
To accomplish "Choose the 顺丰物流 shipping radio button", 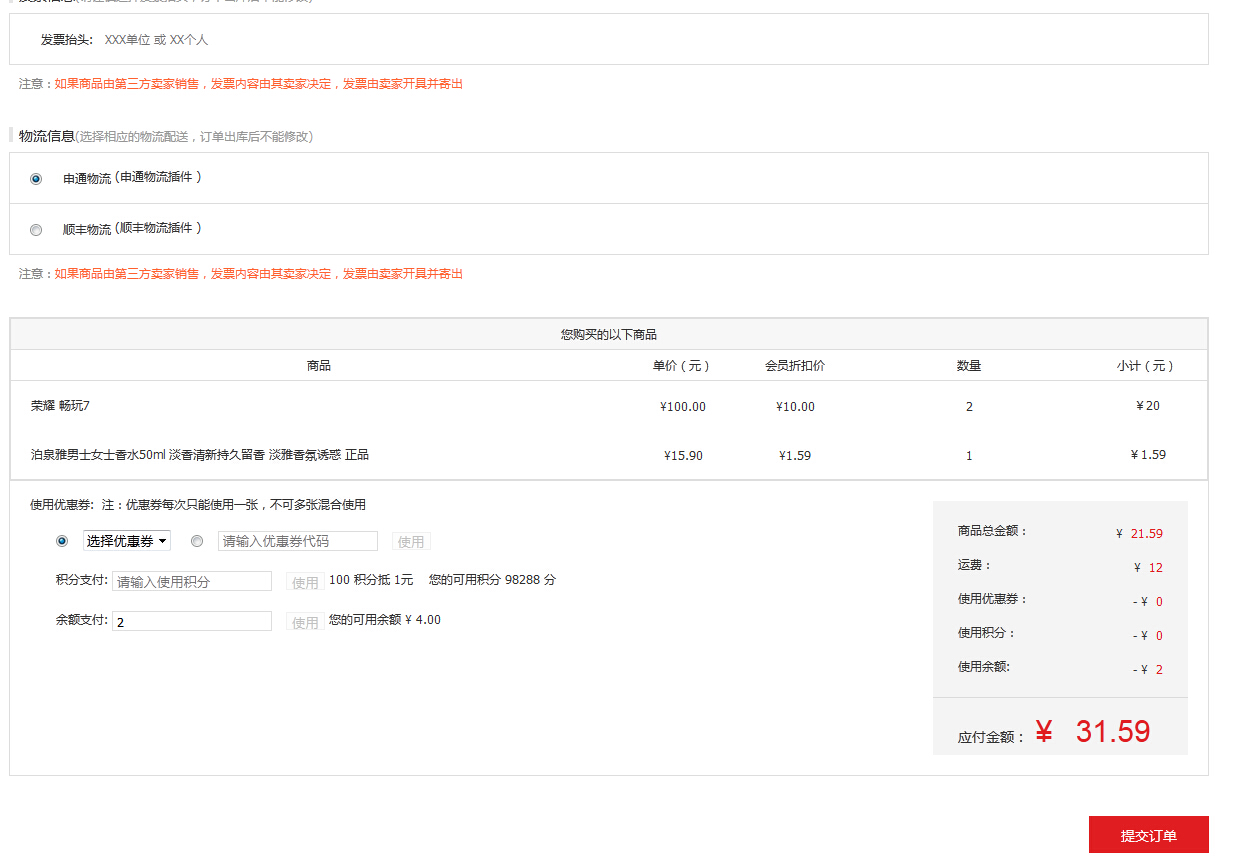I will click(x=36, y=230).
